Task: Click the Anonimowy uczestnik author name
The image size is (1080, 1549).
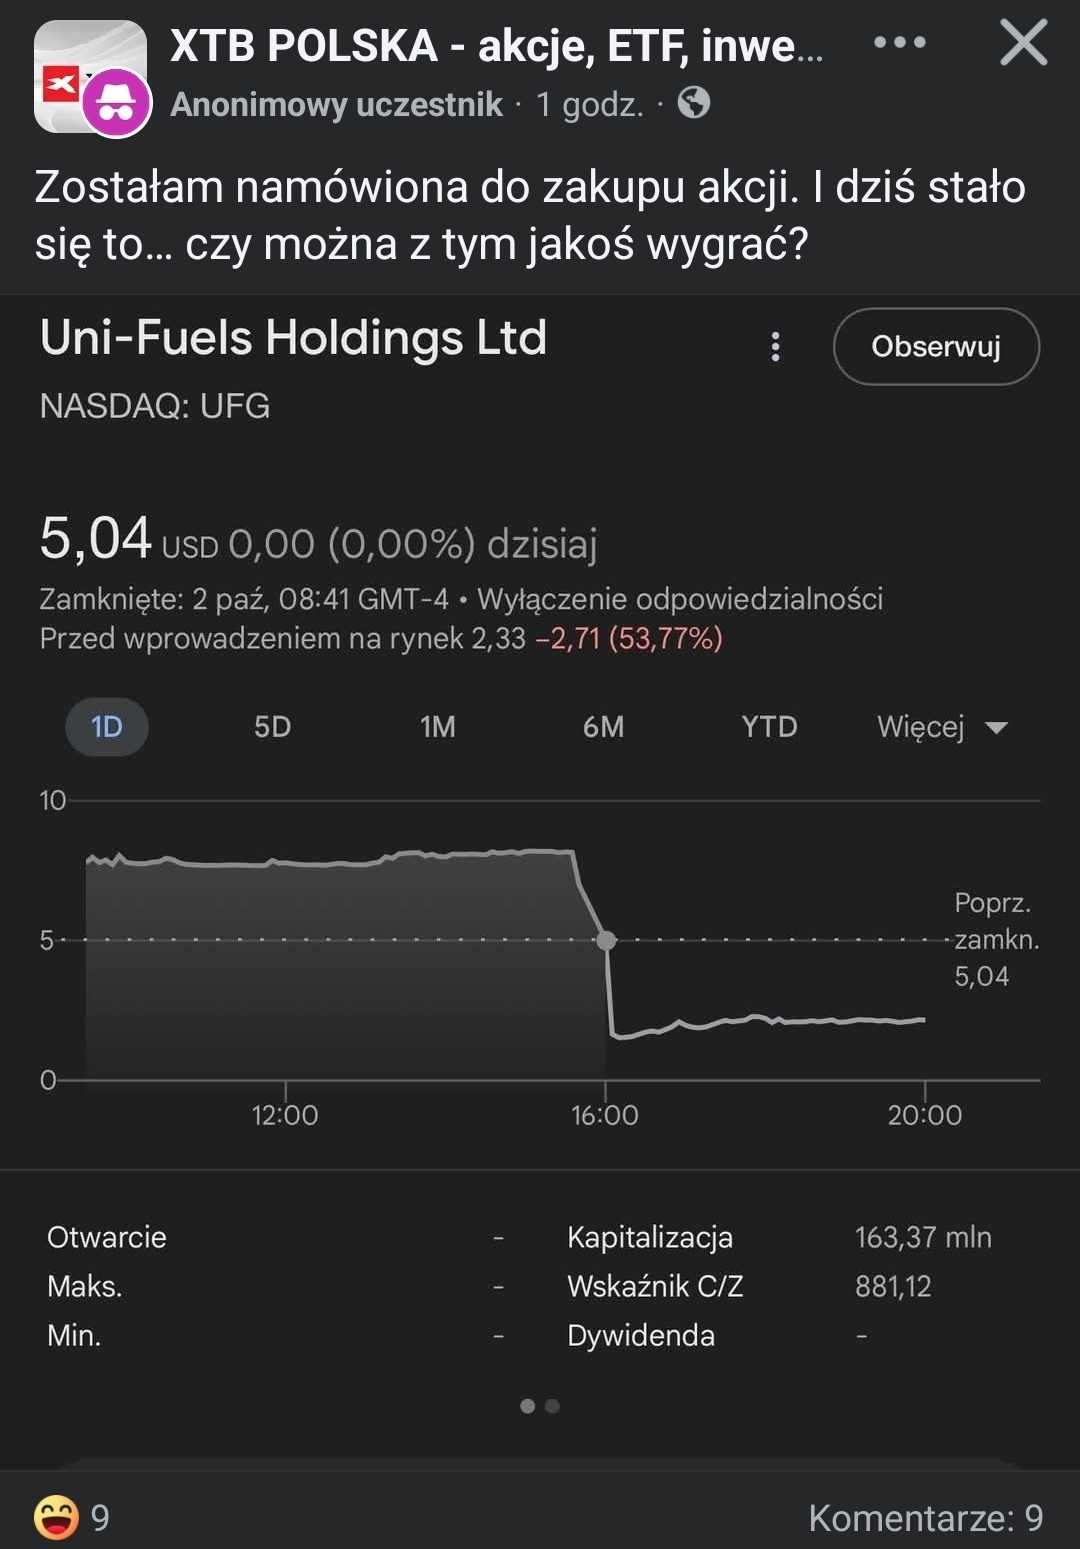Action: tap(336, 104)
